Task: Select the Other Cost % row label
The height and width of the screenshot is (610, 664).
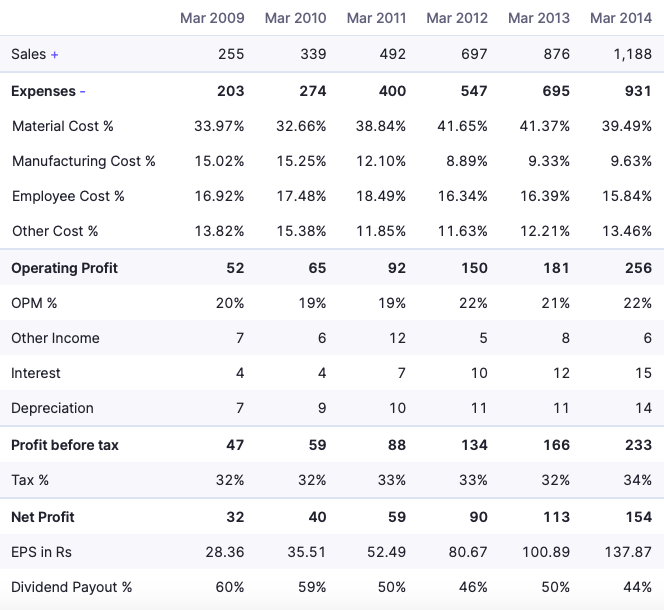Action: tap(55, 231)
